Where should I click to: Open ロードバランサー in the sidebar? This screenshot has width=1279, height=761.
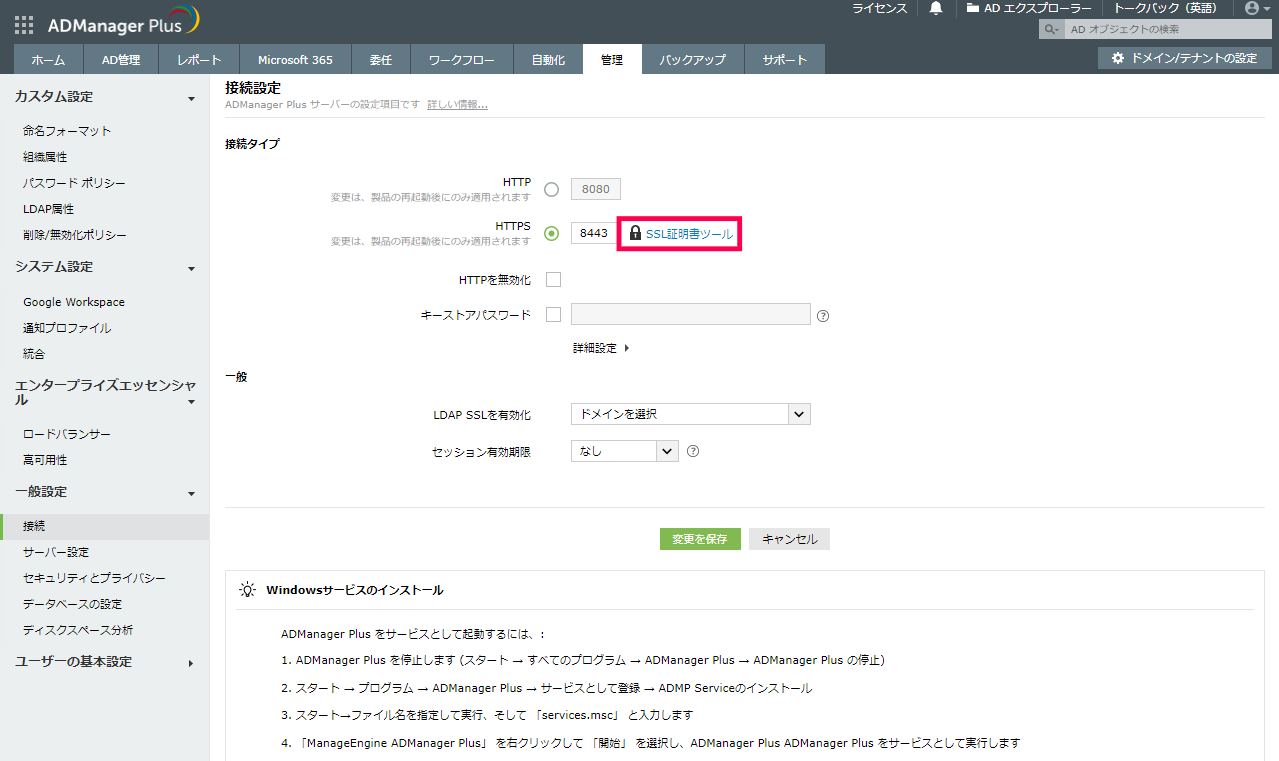67,434
